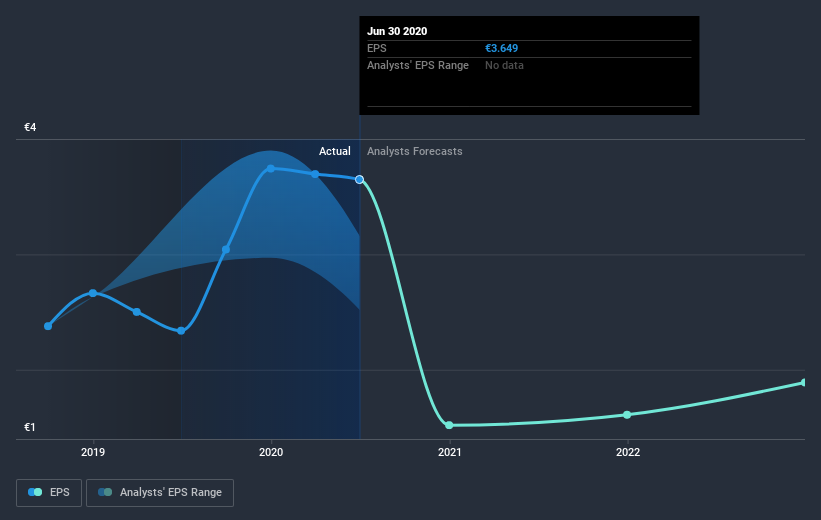The width and height of the screenshot is (821, 520).
Task: Click the EPS point on the steep rise before 2020
Action: 226,250
